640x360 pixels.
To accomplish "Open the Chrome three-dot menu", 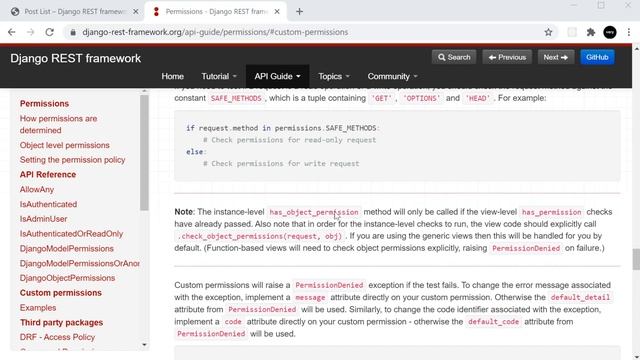I will coord(629,32).
